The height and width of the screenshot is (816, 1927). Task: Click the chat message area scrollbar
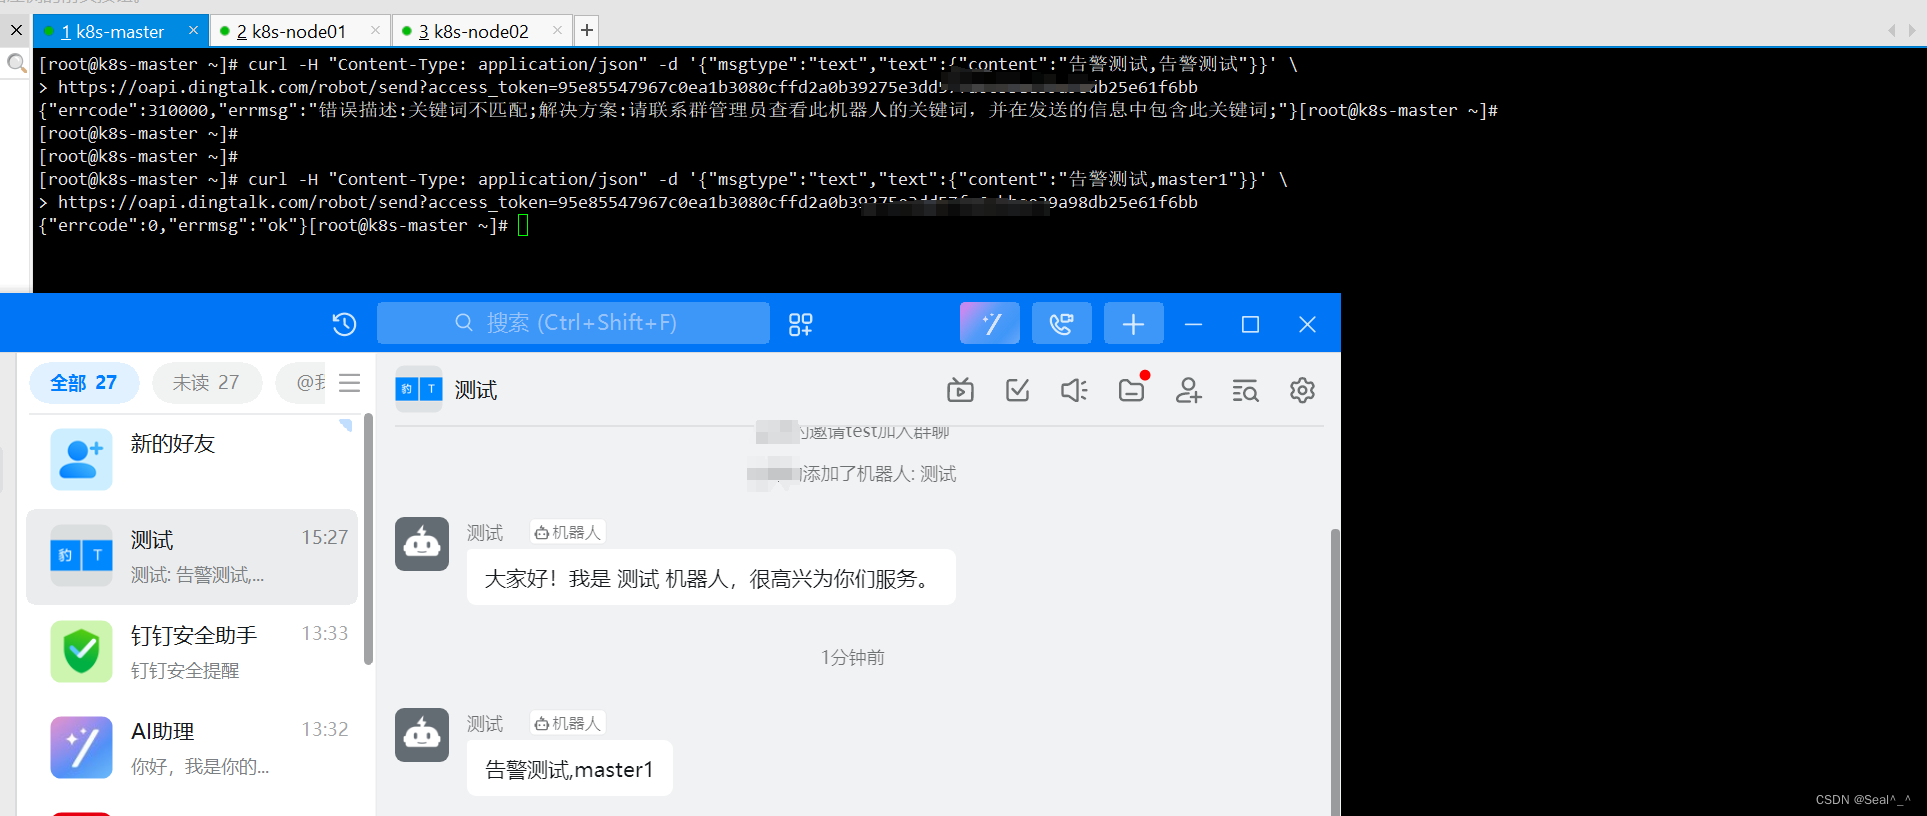click(x=1335, y=670)
